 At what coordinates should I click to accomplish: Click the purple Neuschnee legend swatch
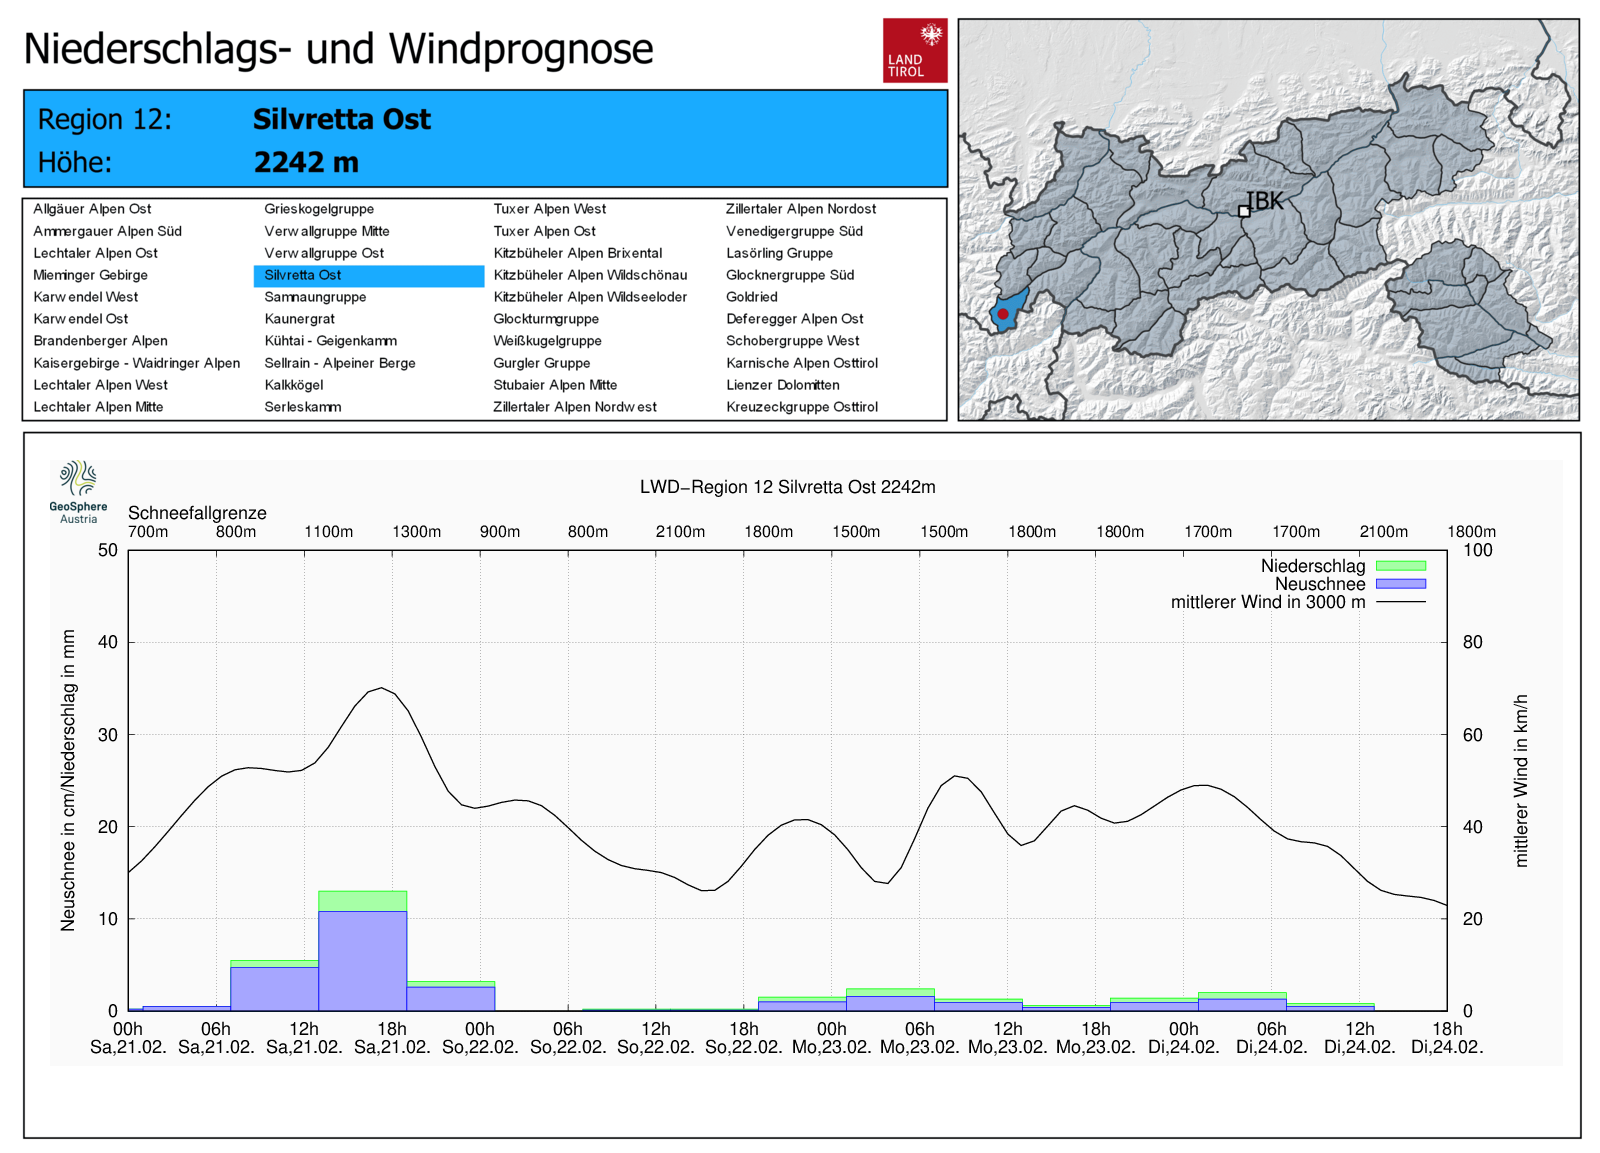click(x=1400, y=584)
